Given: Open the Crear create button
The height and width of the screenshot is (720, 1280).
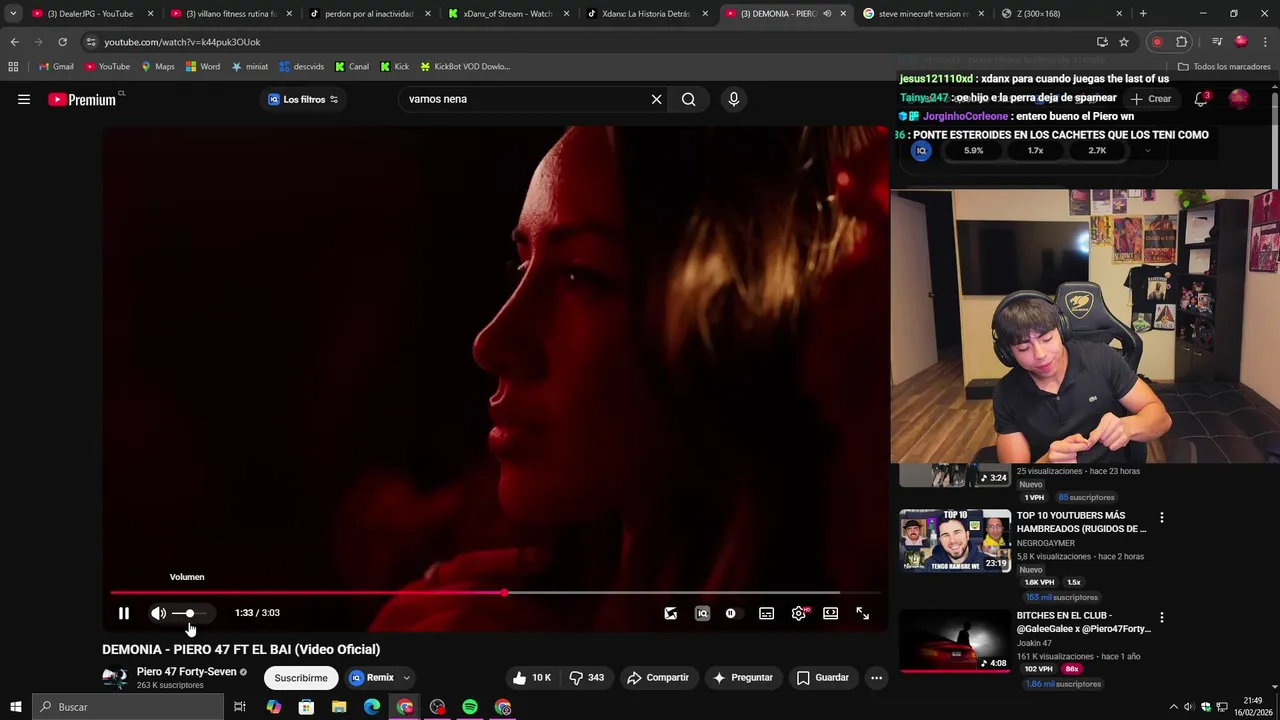Looking at the screenshot, I should pyautogui.click(x=1150, y=99).
